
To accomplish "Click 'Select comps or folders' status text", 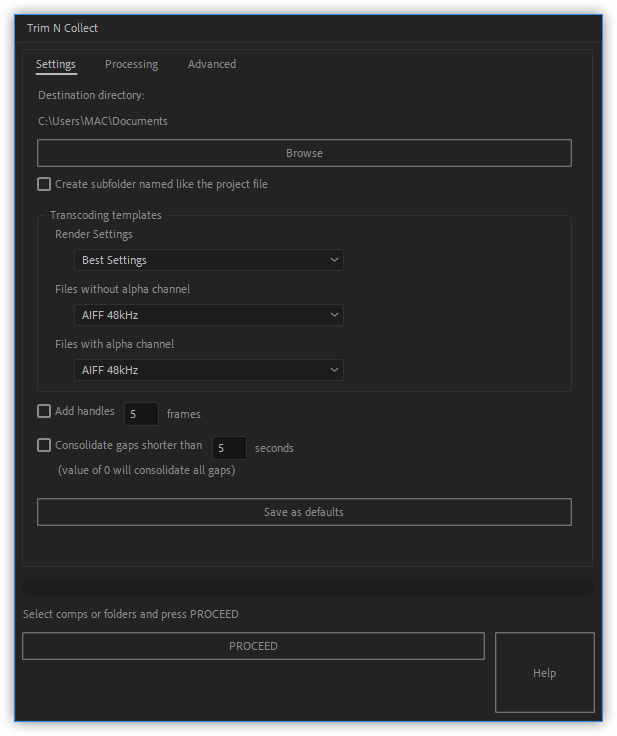I will click(x=131, y=614).
